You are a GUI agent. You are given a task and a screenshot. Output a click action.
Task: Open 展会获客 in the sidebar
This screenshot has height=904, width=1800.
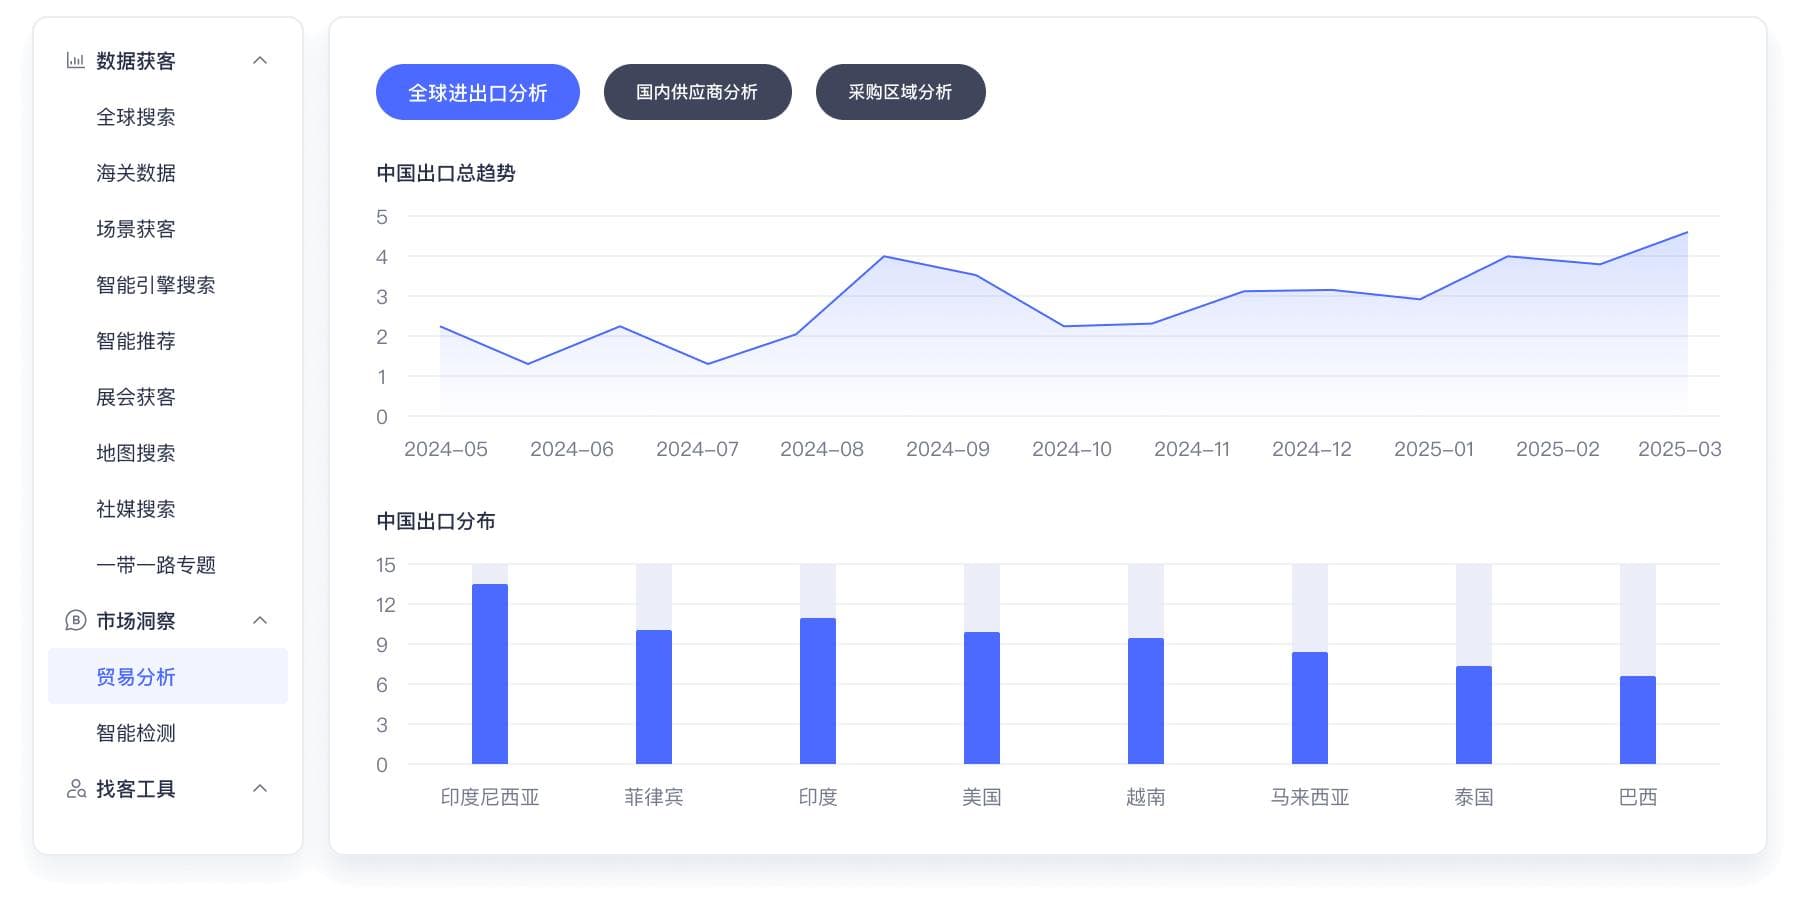(x=136, y=397)
